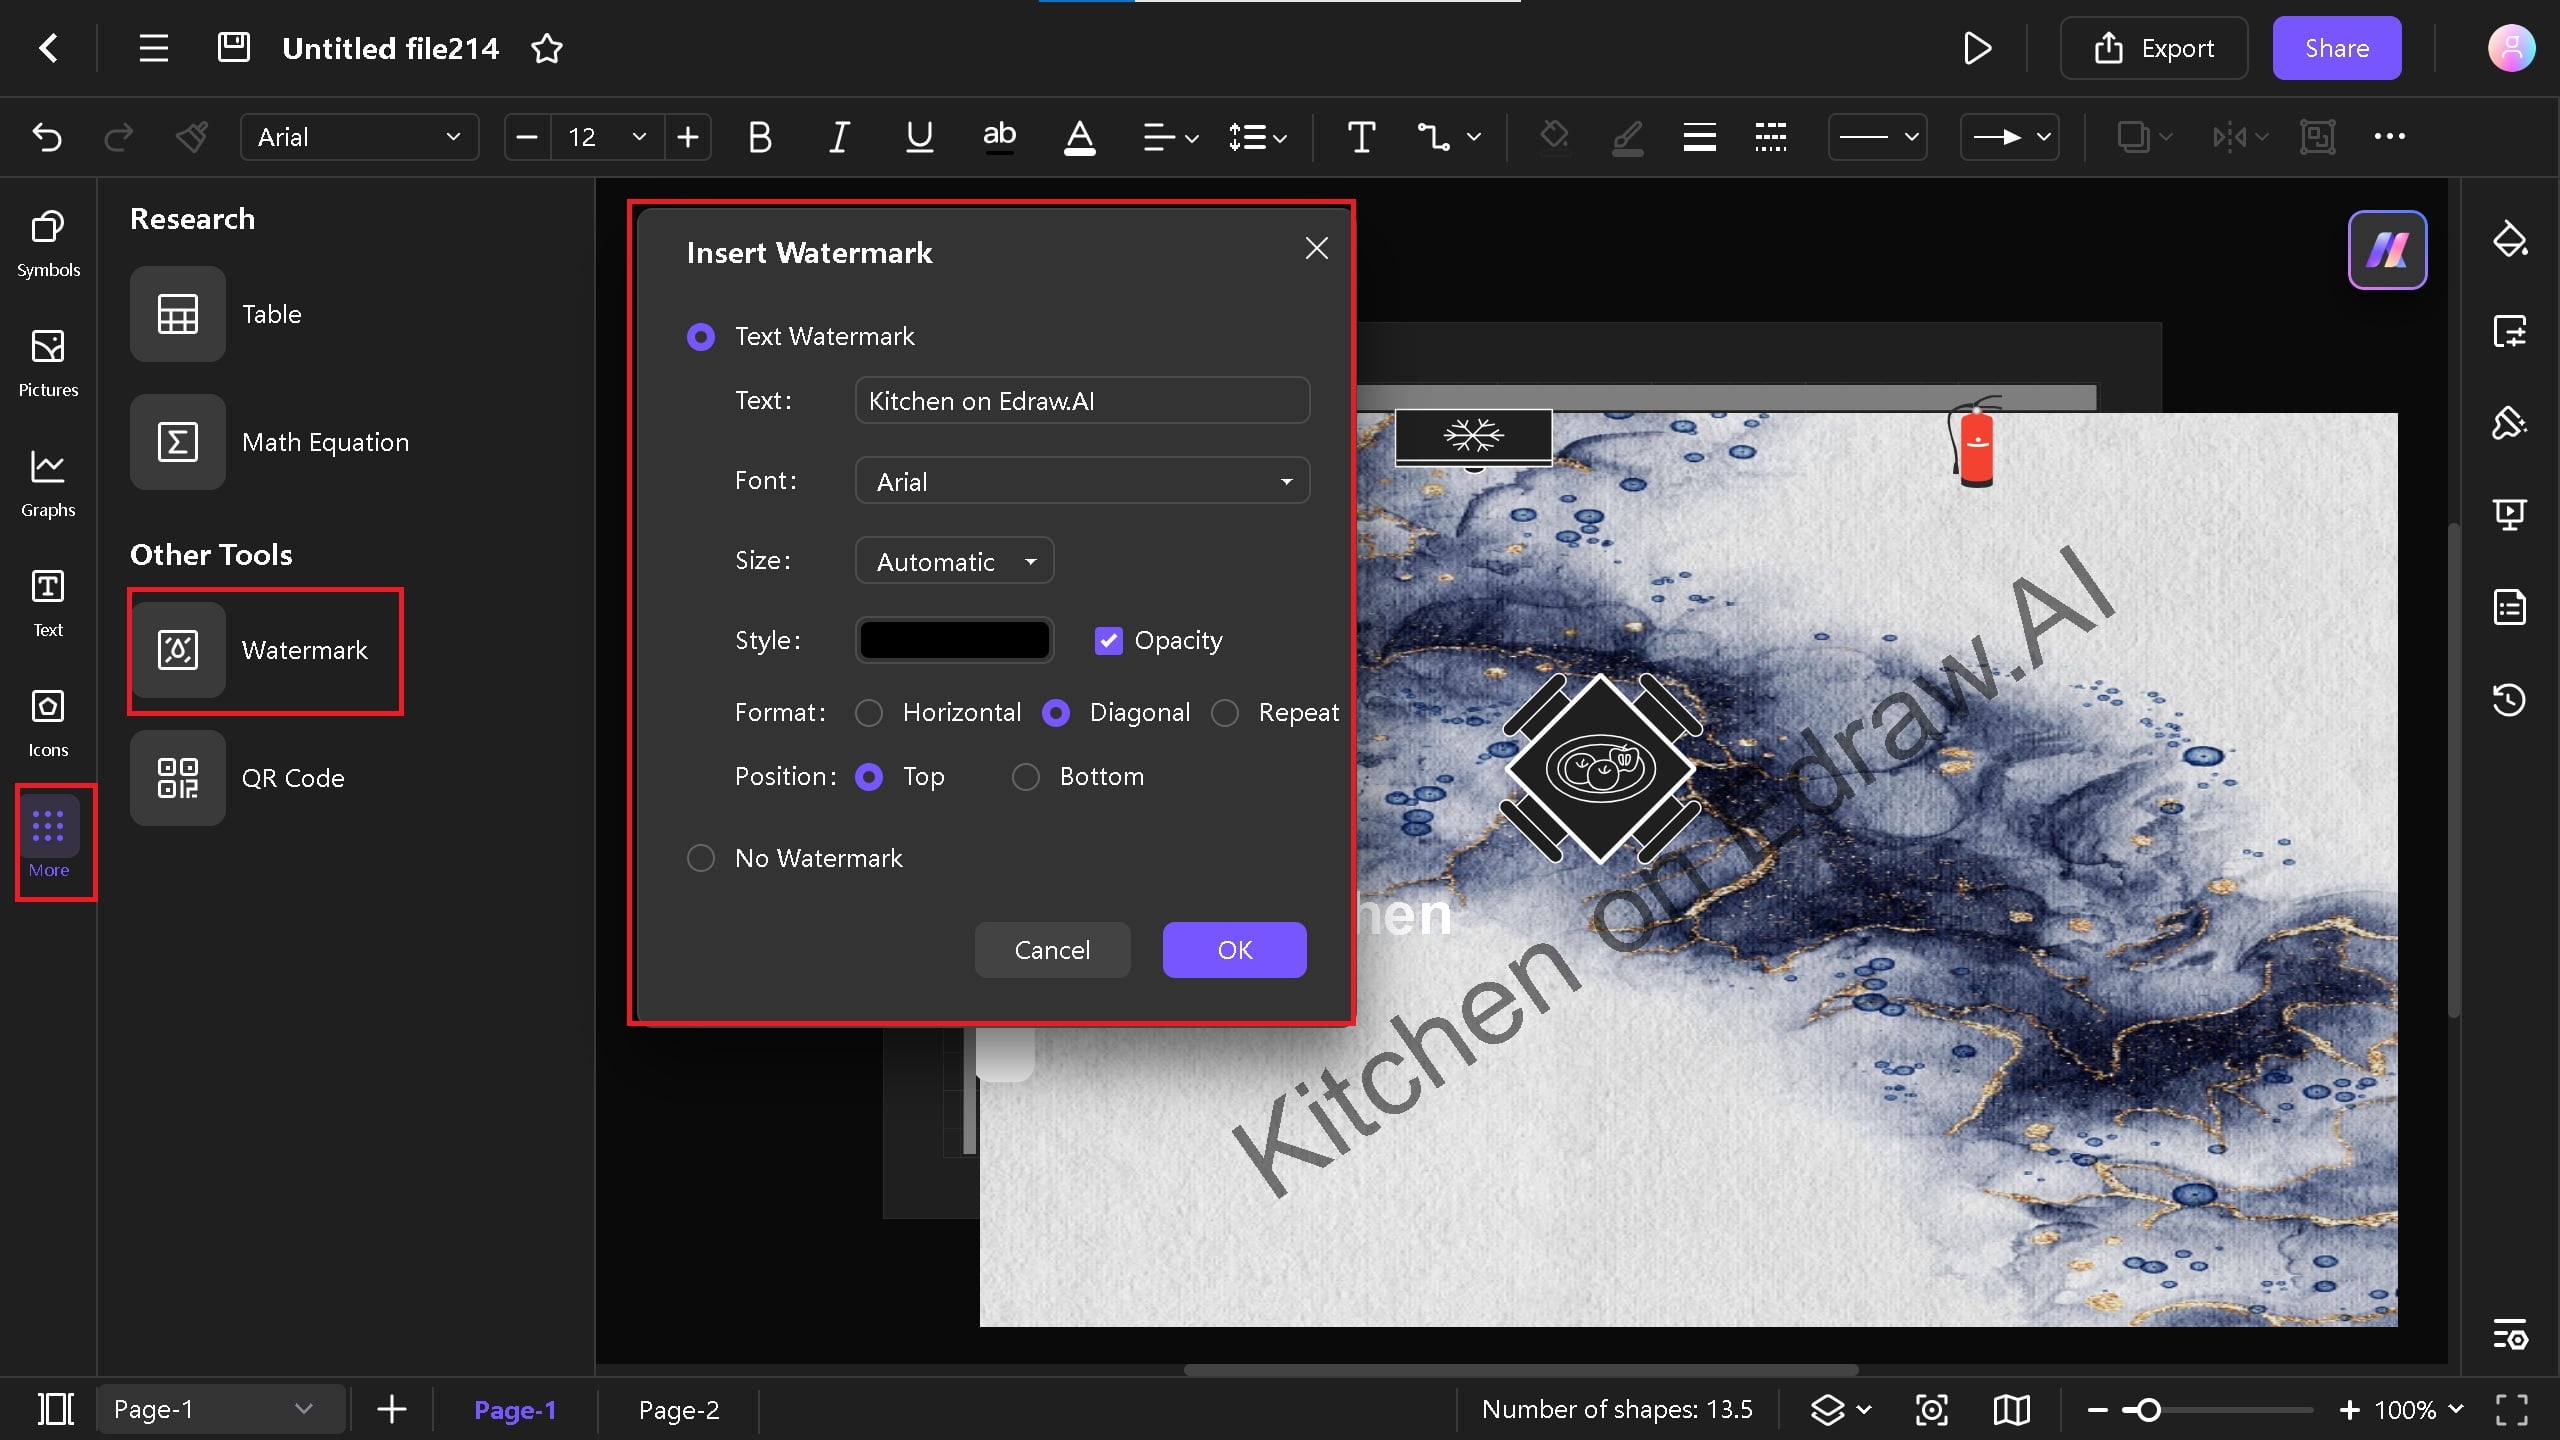This screenshot has height=1440, width=2560.
Task: Open the font size 12 dropdown
Action: (607, 137)
